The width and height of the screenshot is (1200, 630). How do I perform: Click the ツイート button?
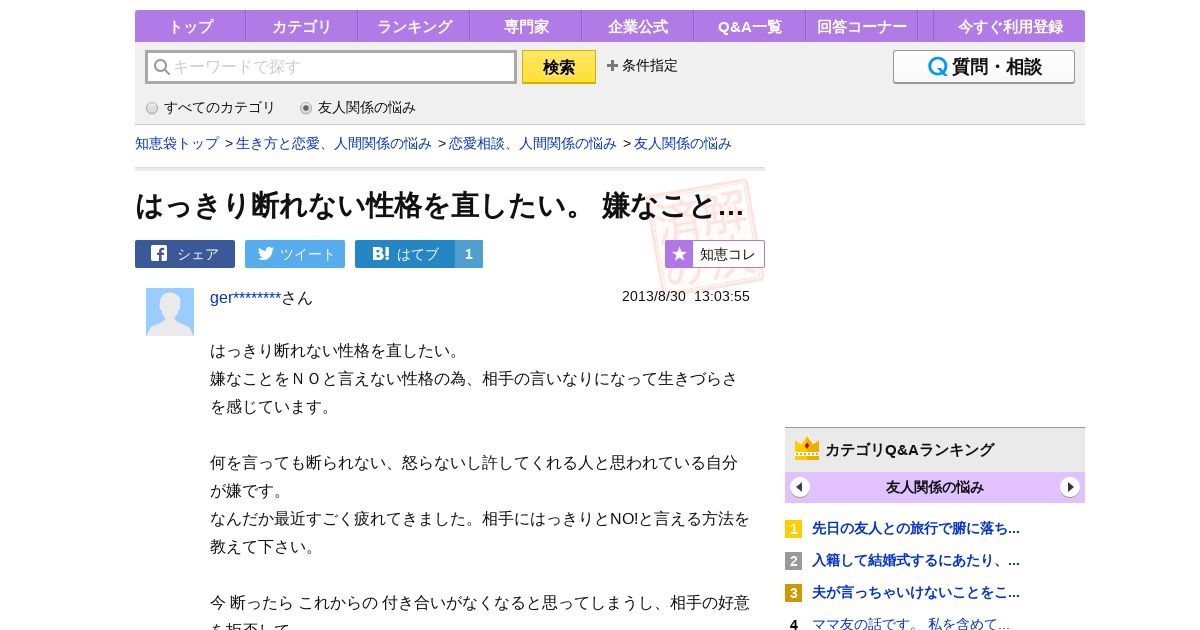tap(295, 254)
